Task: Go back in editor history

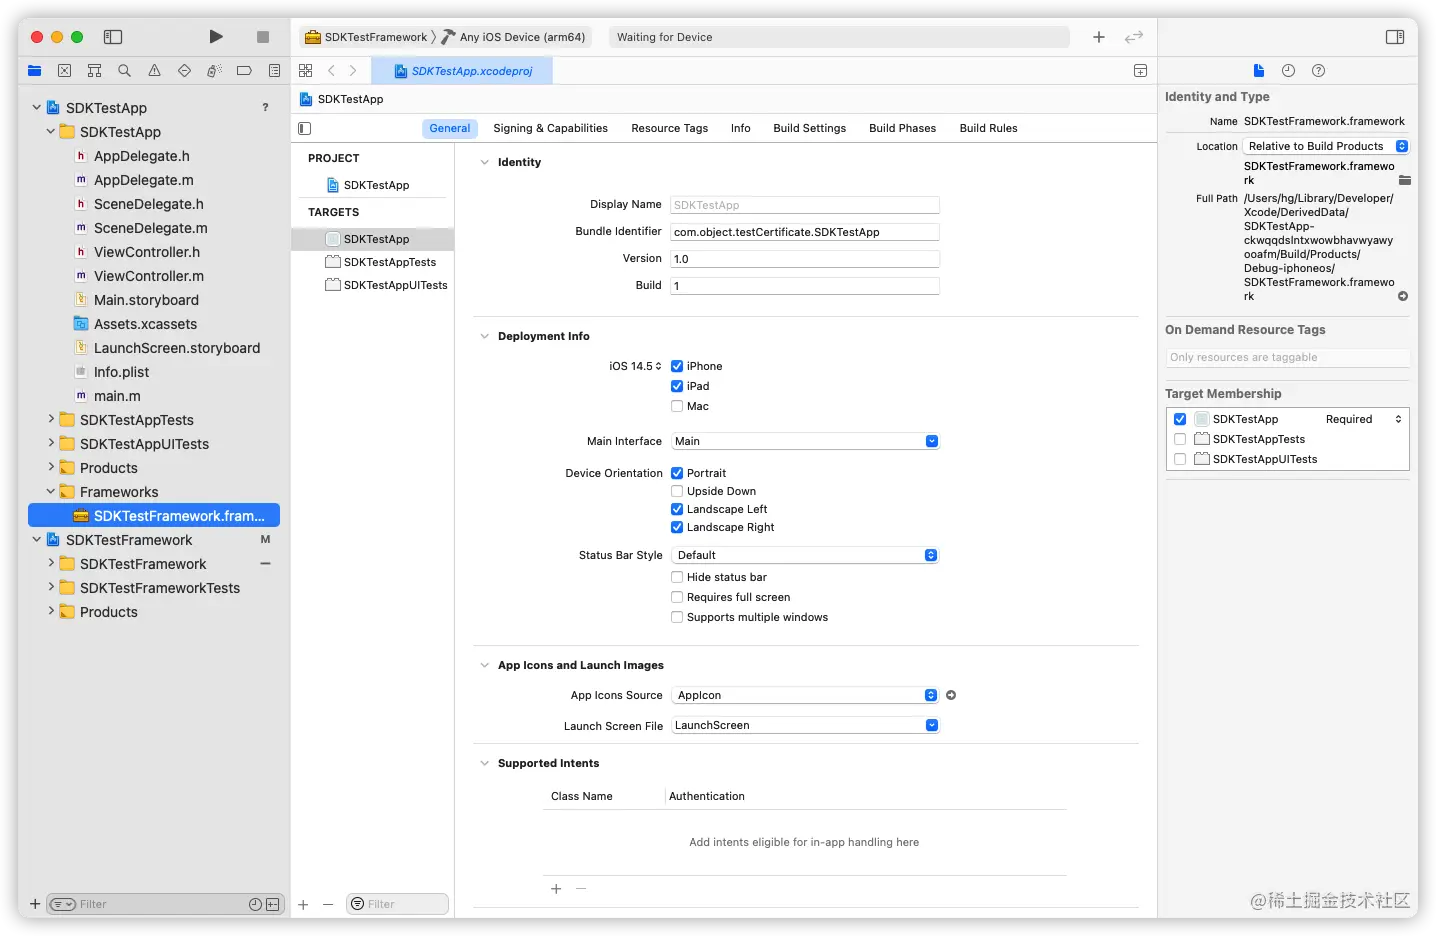Action: coord(331,71)
